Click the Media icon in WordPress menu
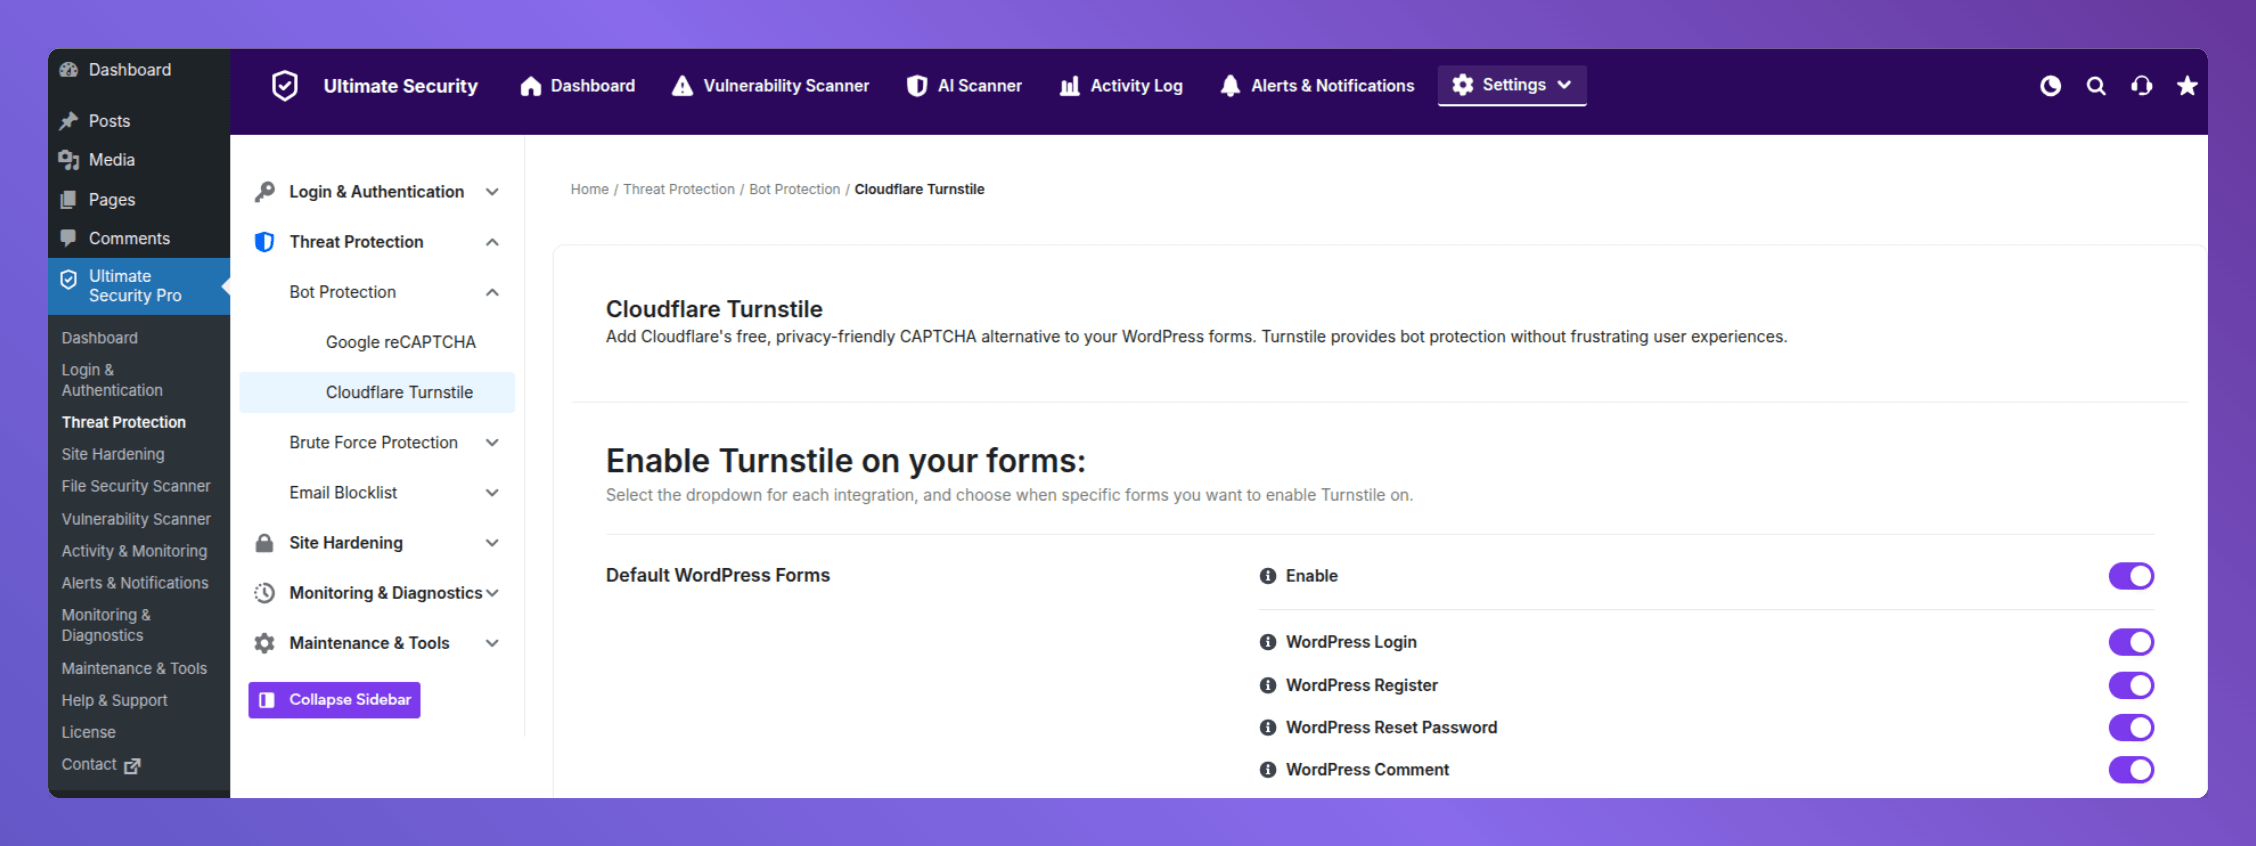The image size is (2256, 846). pyautogui.click(x=68, y=160)
